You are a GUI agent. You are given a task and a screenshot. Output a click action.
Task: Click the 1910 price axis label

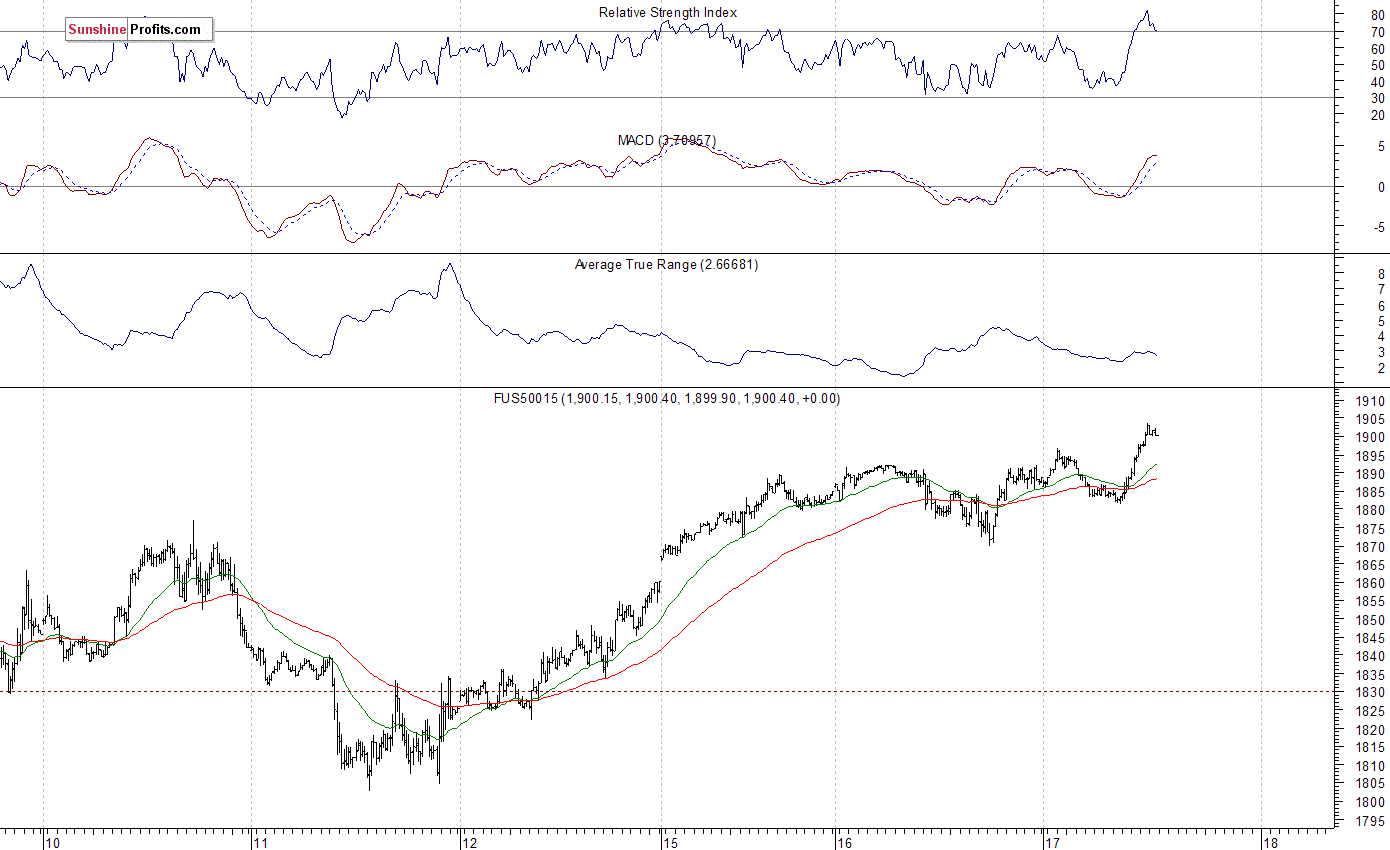(x=1371, y=402)
